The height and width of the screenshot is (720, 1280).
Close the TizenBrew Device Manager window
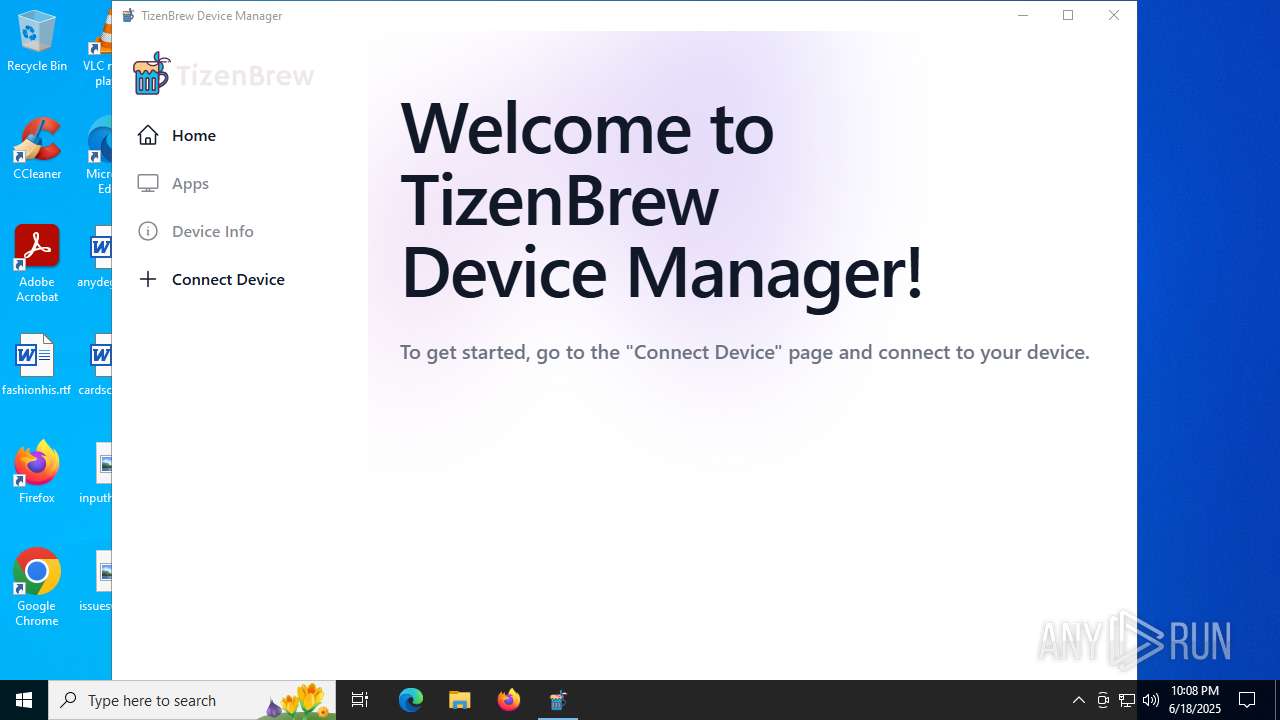point(1114,15)
